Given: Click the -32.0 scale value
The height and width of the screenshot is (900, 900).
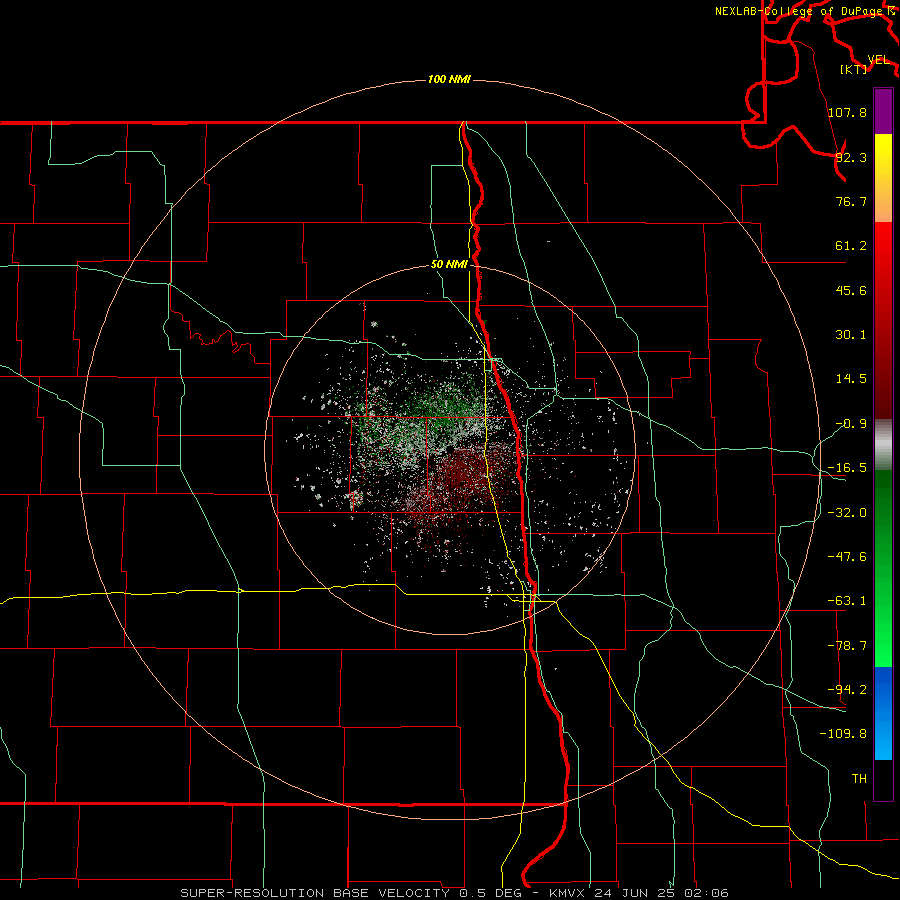Looking at the screenshot, I should [847, 513].
